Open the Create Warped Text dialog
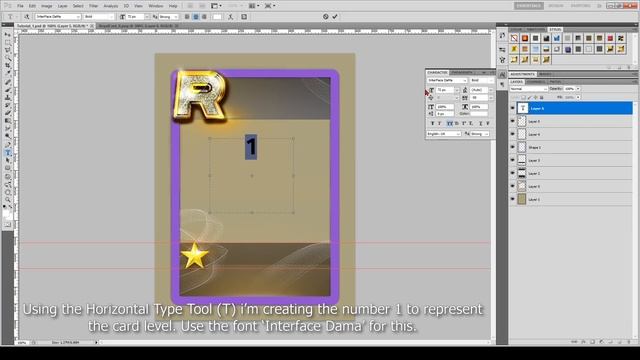 click(231, 17)
